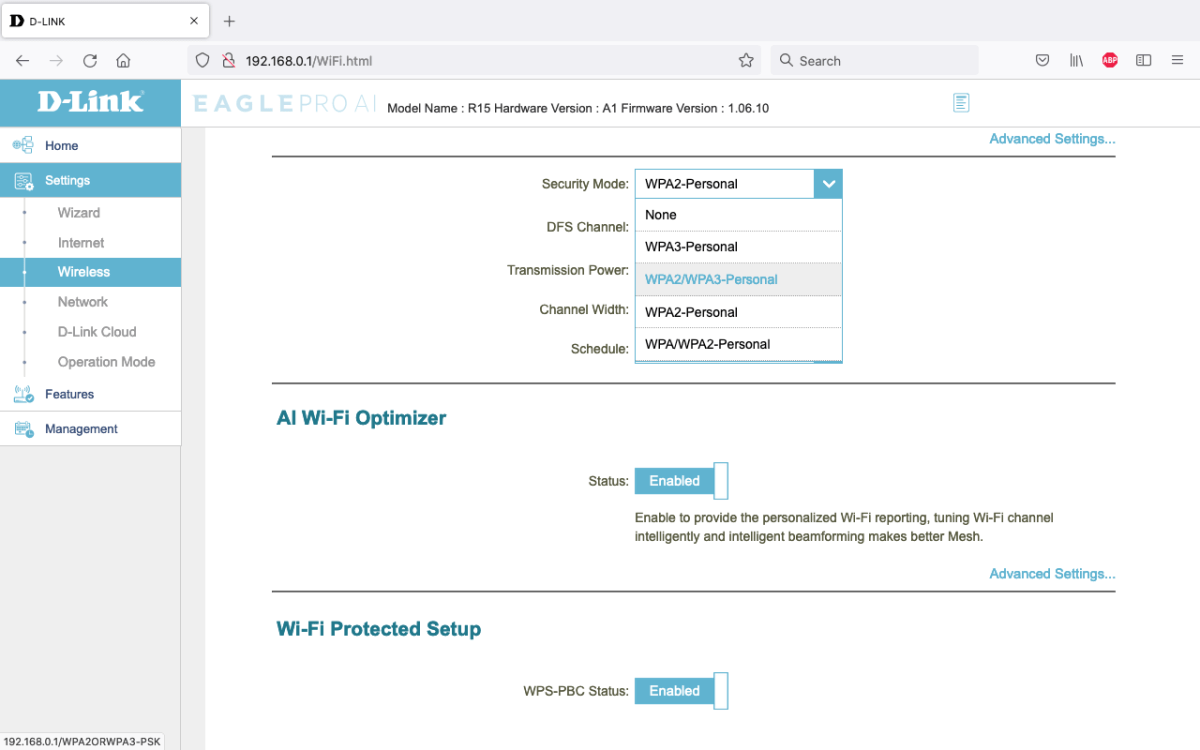Open Home in the sidebar menu

pyautogui.click(x=90, y=146)
